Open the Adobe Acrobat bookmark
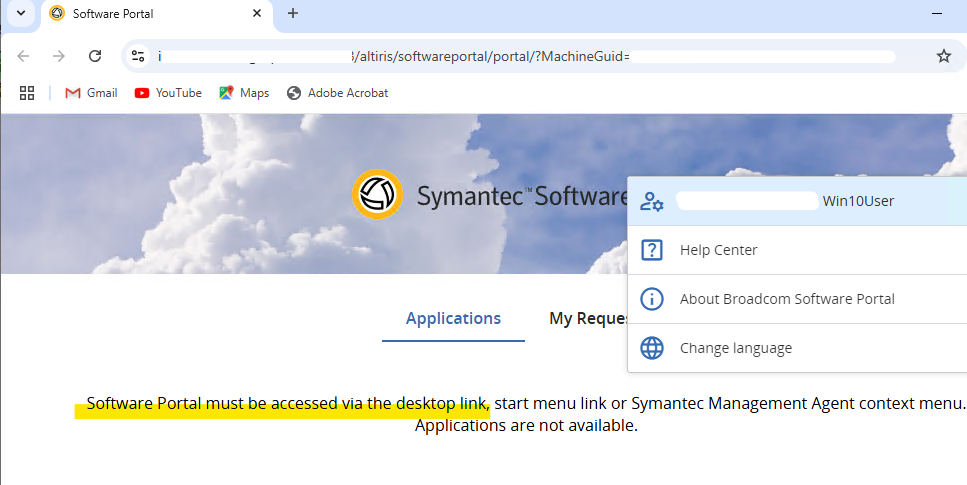Screen dimensions: 967x485 (337, 93)
